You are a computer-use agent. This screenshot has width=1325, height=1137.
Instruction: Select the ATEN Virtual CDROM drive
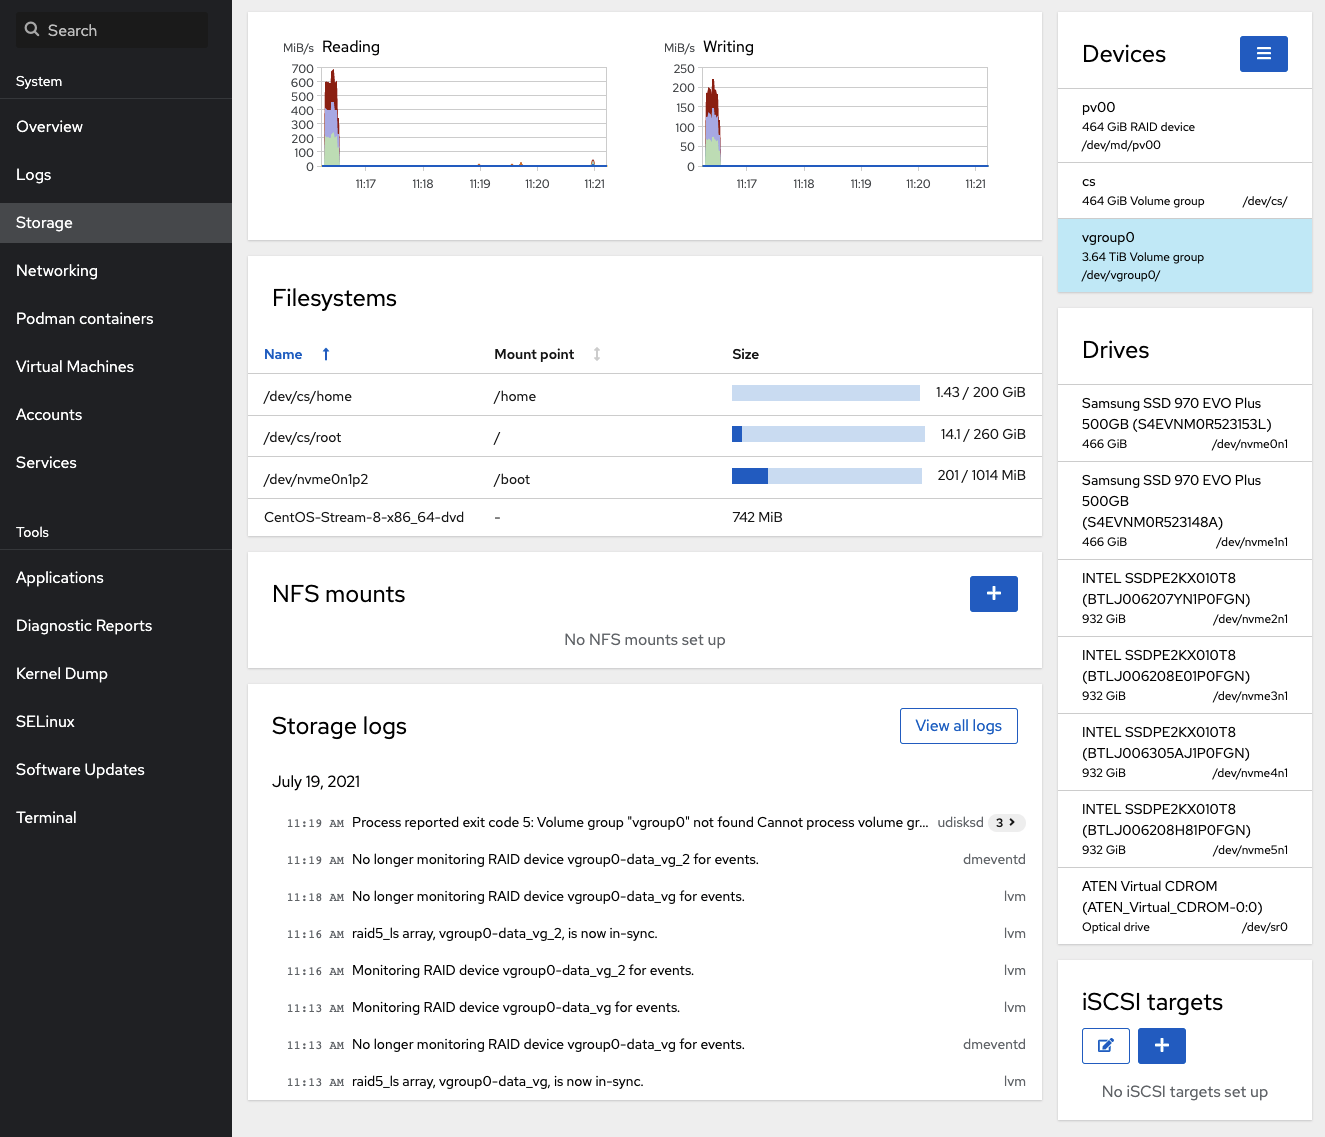tap(1184, 906)
